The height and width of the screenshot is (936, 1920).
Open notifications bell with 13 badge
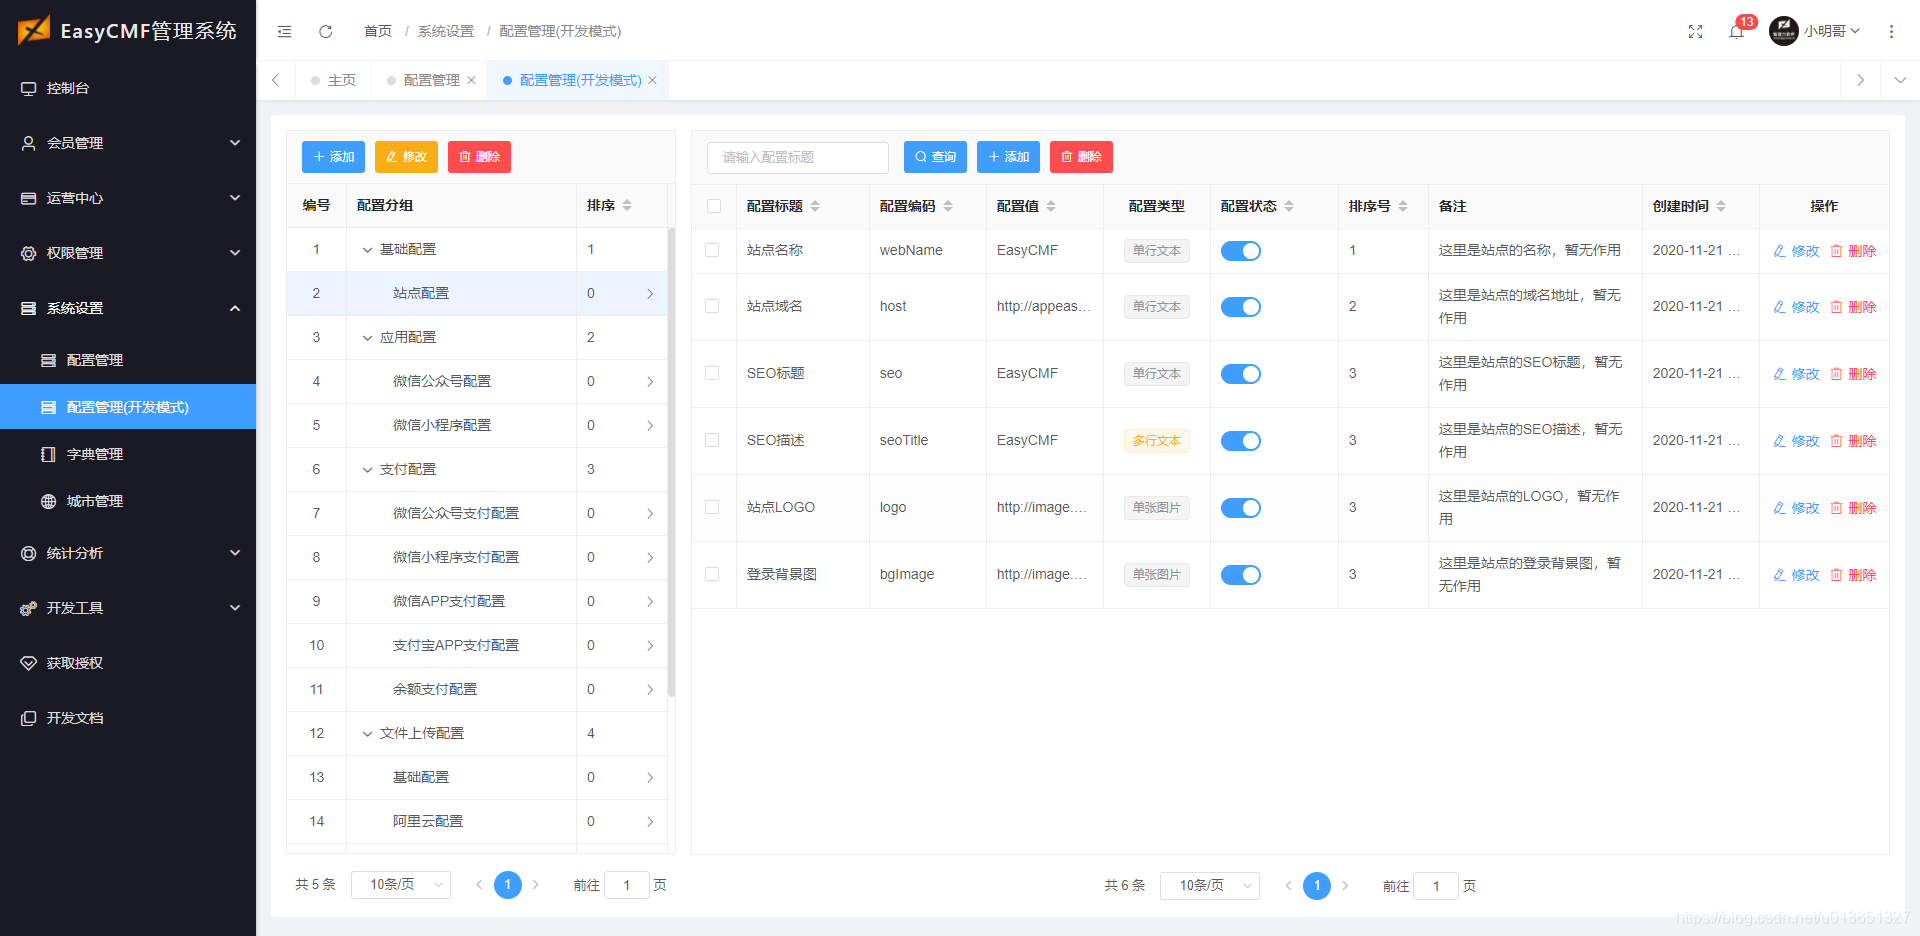pos(1737,31)
